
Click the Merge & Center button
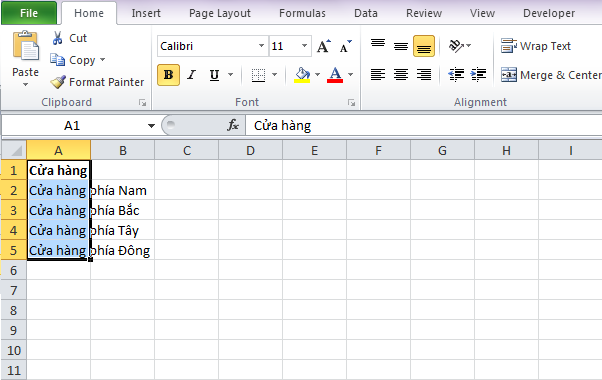click(551, 75)
